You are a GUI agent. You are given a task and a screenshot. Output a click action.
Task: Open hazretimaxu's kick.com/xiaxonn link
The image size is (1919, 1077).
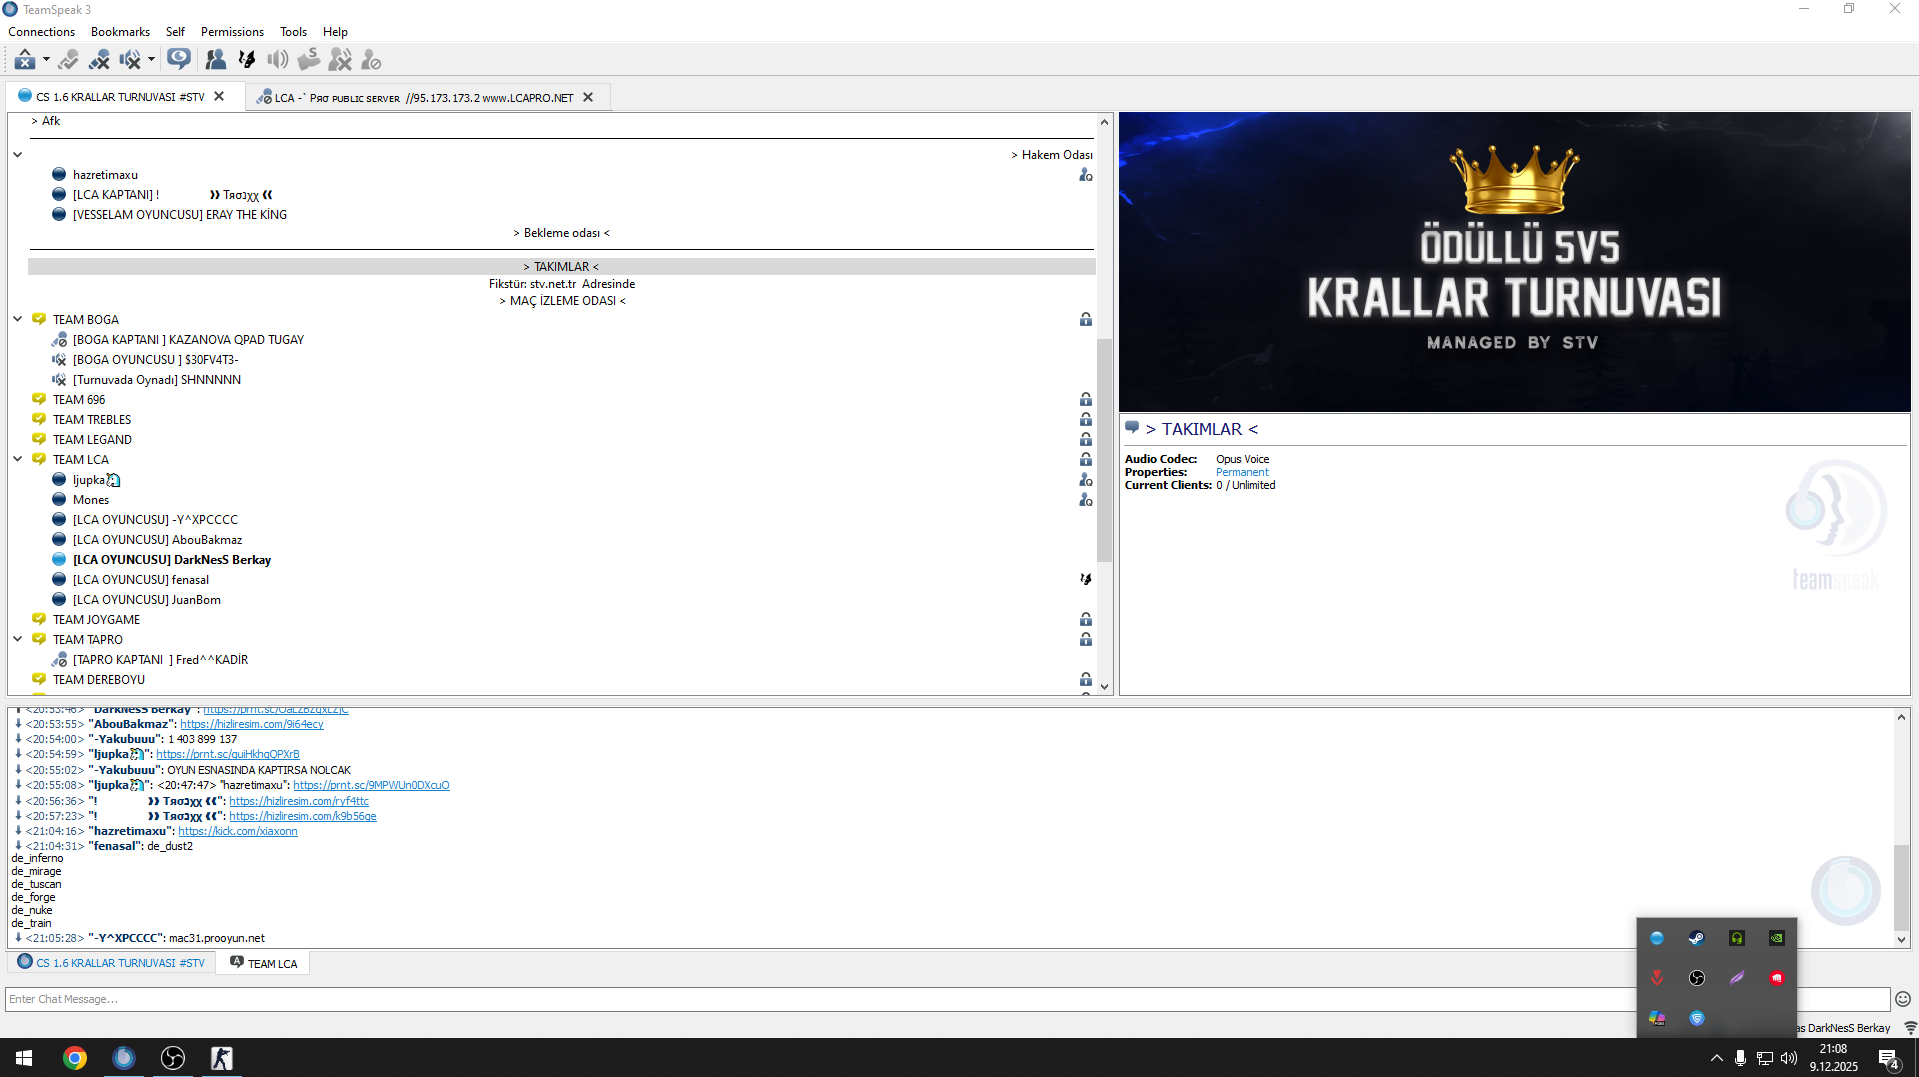click(x=238, y=831)
